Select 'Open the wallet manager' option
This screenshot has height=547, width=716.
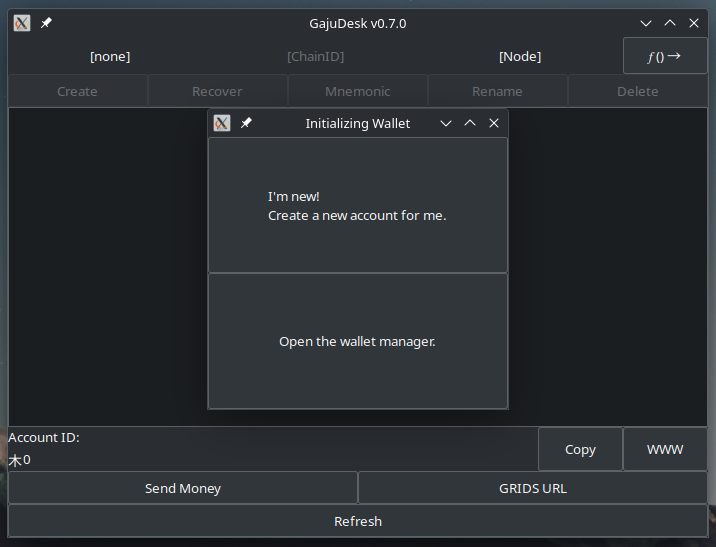click(x=357, y=341)
